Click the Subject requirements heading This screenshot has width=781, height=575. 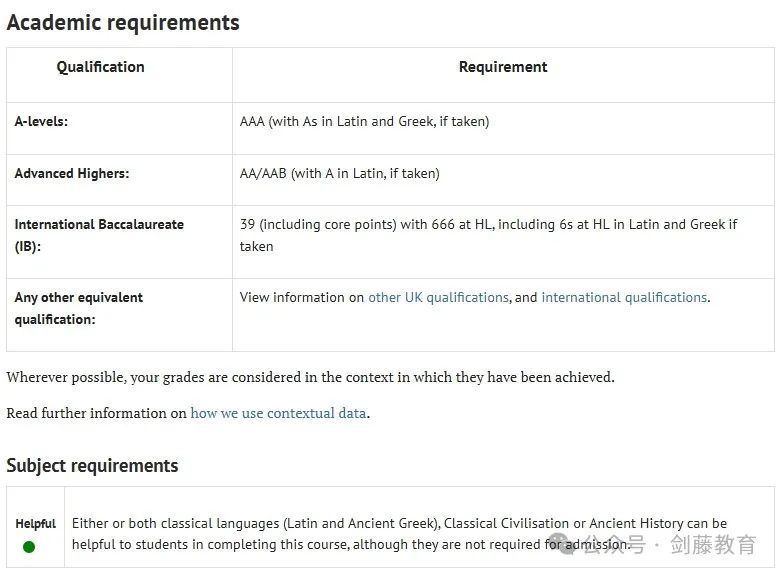(x=92, y=465)
